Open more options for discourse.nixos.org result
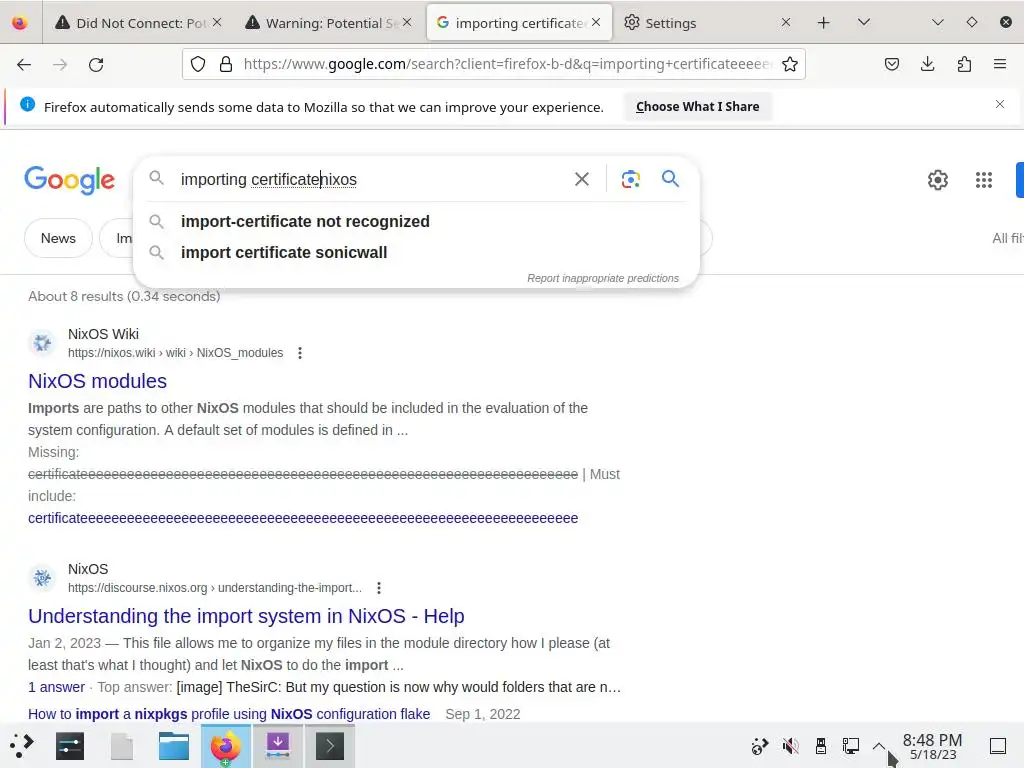The width and height of the screenshot is (1024, 768). 379,588
